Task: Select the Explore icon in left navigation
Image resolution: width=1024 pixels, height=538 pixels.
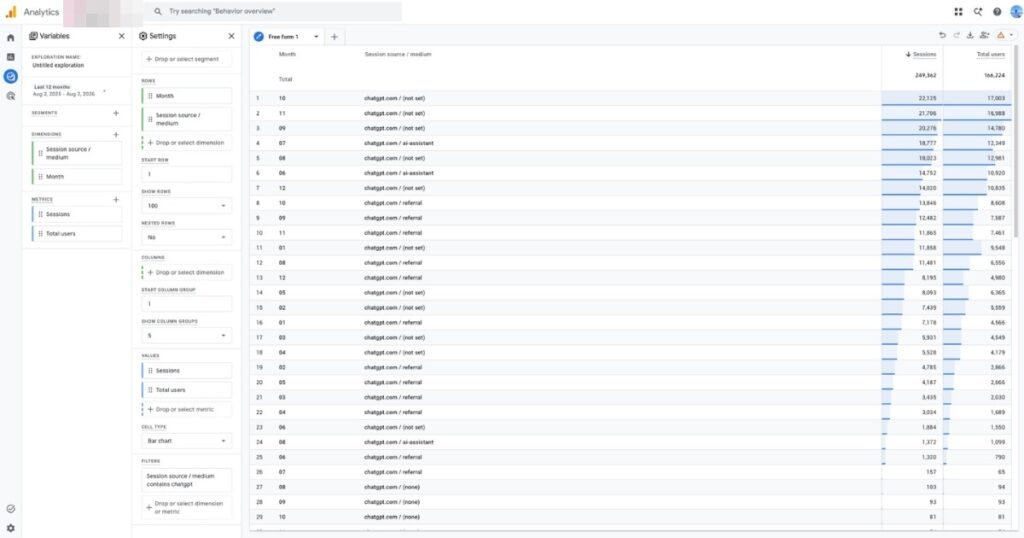Action: coord(10,76)
